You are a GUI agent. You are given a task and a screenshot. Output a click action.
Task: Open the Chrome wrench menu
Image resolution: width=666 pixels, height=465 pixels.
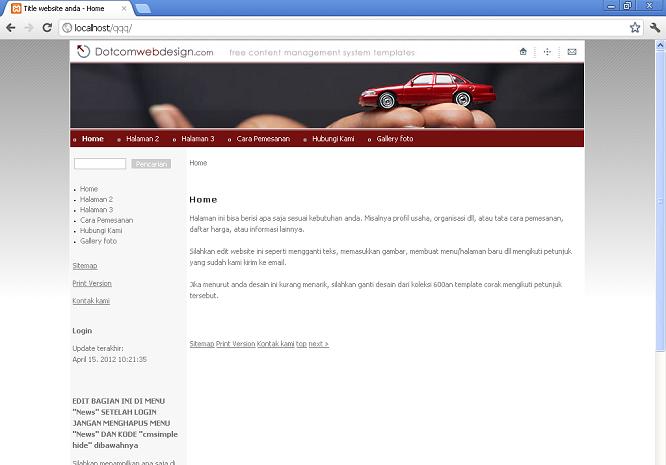655,28
